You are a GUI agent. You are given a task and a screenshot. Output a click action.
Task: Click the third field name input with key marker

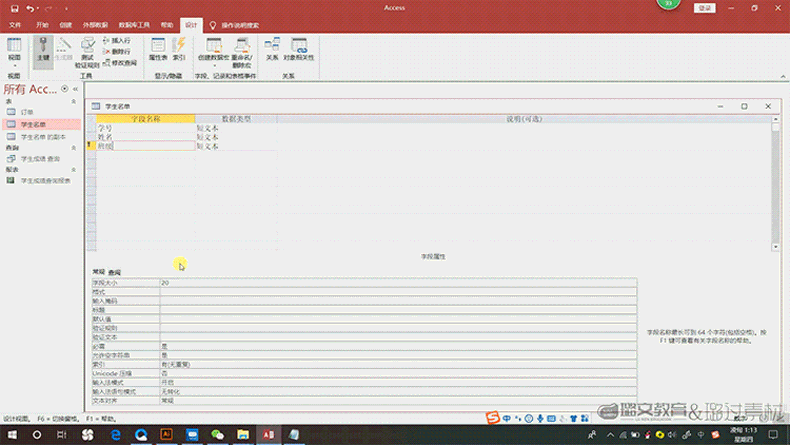146,146
